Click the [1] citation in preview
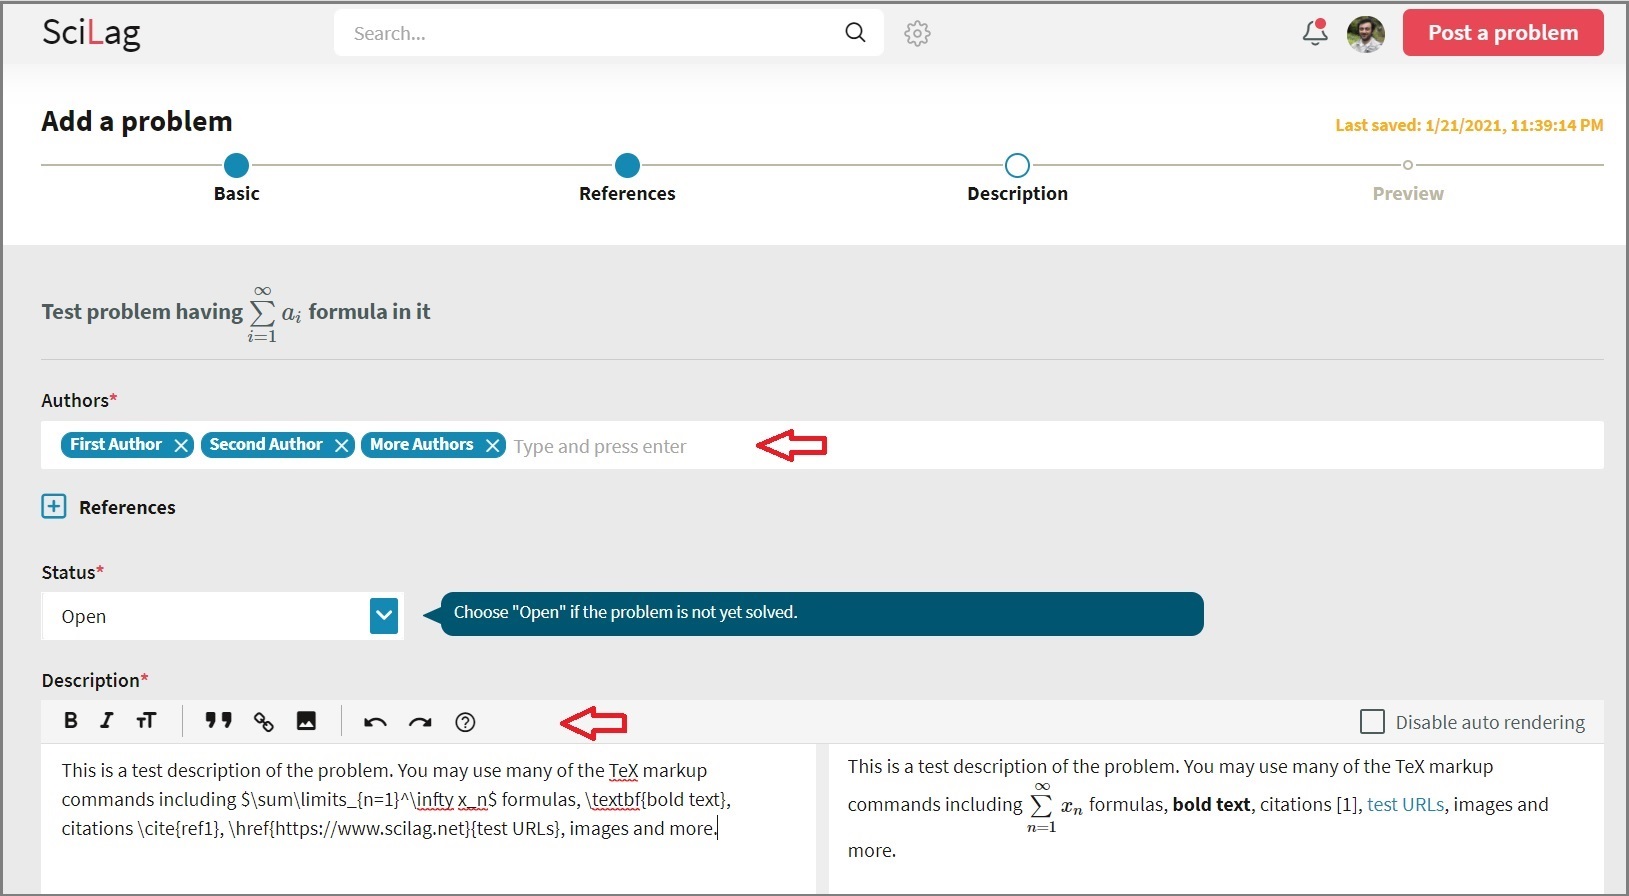Viewport: 1629px width, 896px height. point(1348,804)
